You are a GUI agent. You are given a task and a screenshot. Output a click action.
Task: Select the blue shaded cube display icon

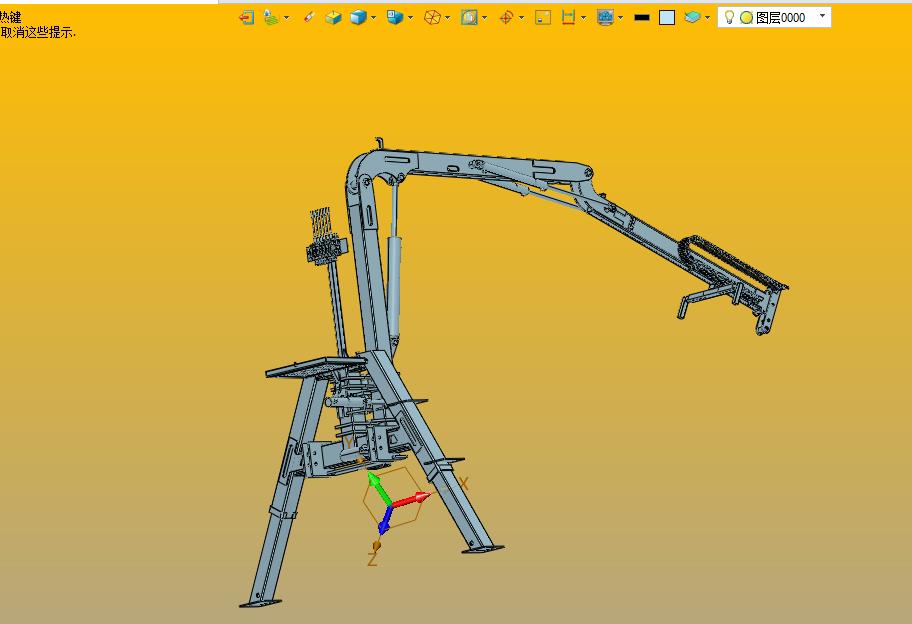(x=358, y=18)
